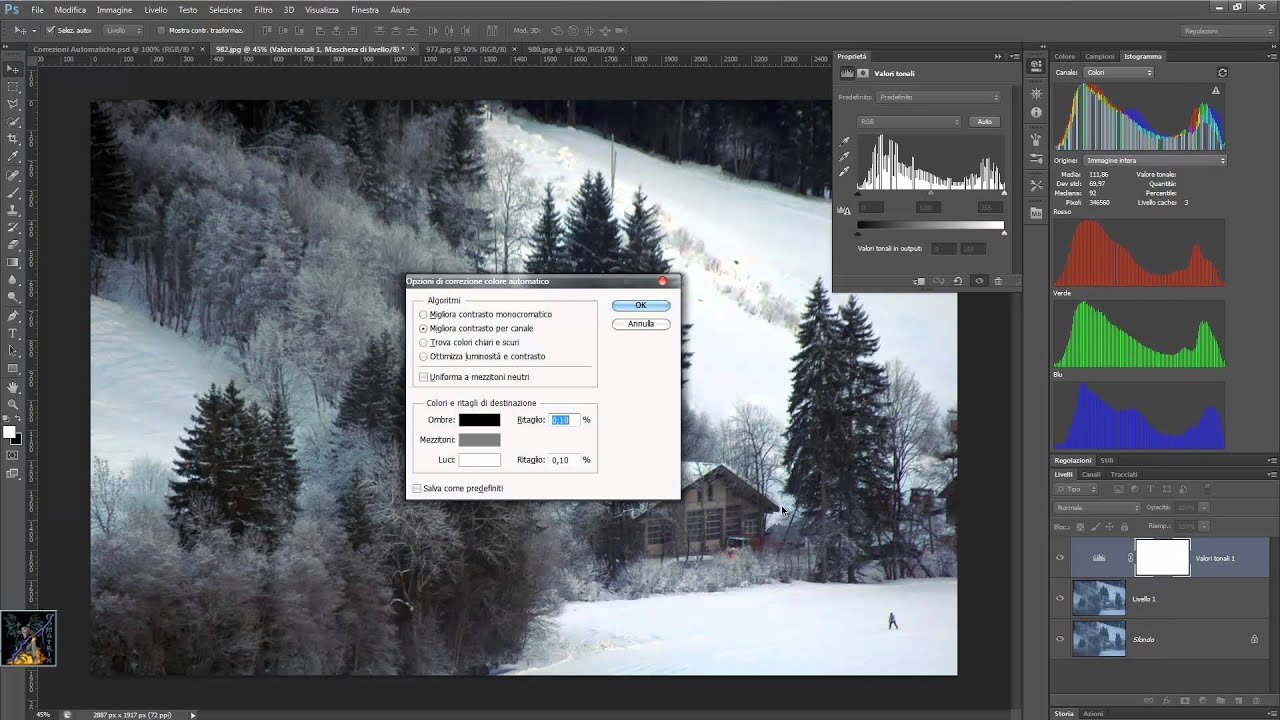Select the Gradient tool
This screenshot has height=720, width=1280.
(13, 262)
